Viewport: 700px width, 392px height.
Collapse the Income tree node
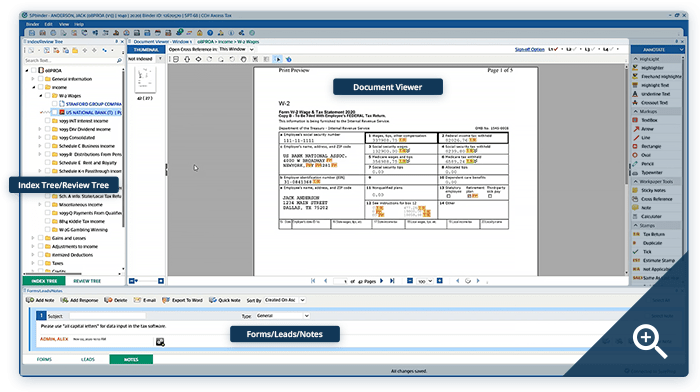point(33,87)
